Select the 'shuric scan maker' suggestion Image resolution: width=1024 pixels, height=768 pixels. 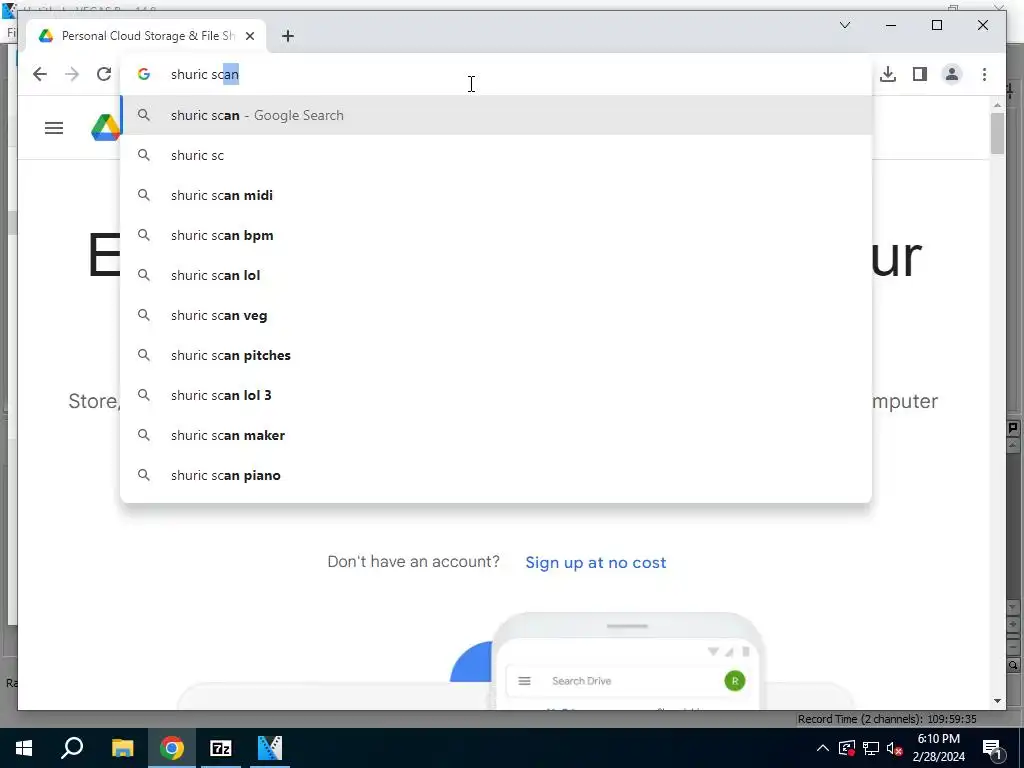[496, 435]
